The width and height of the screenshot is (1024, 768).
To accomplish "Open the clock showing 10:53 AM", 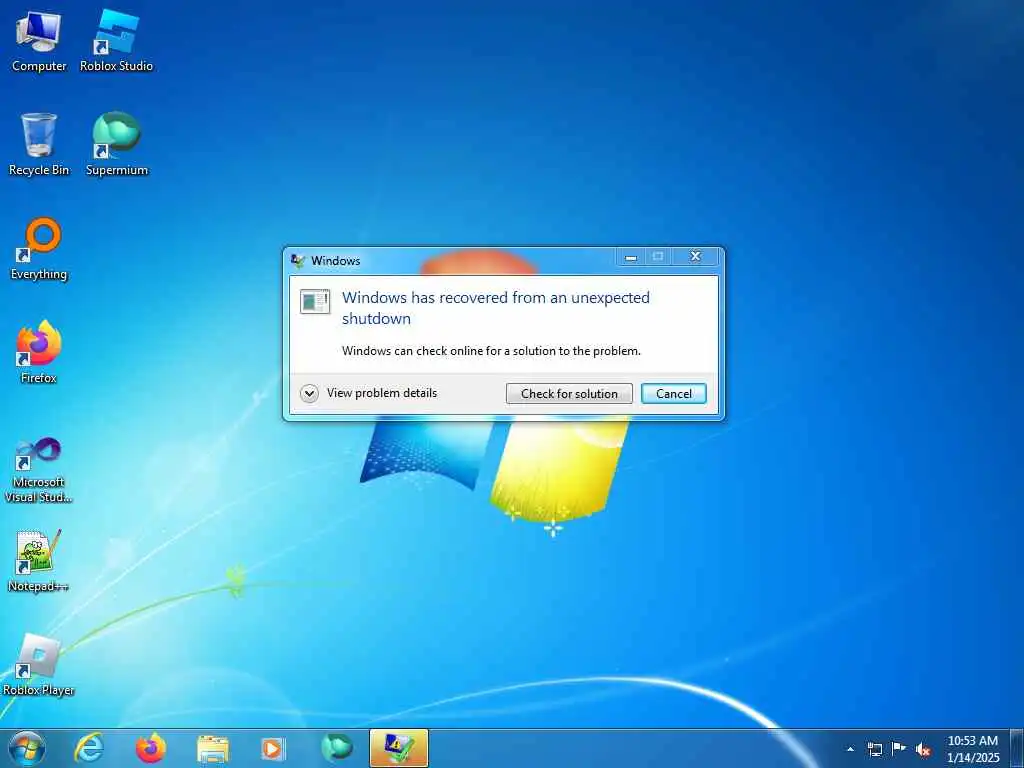I will click(972, 749).
